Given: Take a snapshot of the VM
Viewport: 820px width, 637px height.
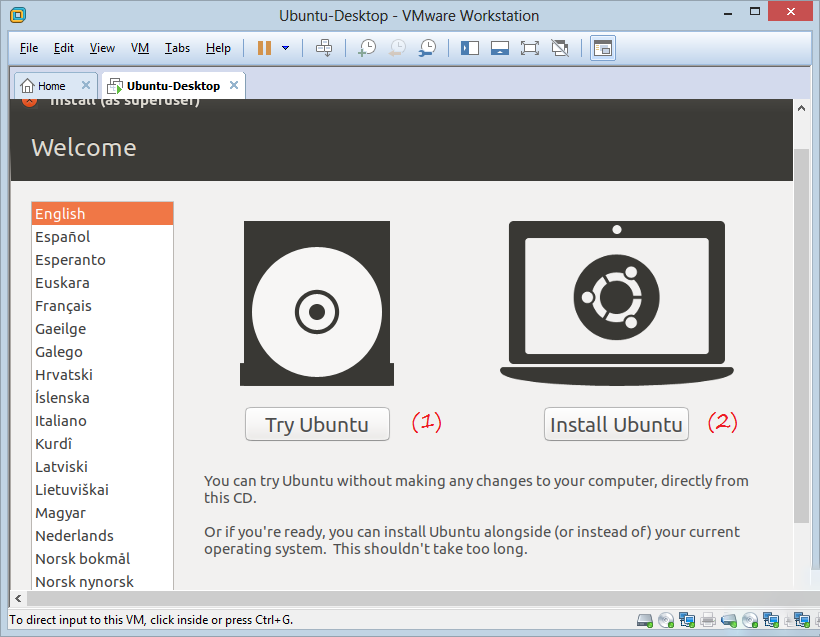Looking at the screenshot, I should [367, 48].
